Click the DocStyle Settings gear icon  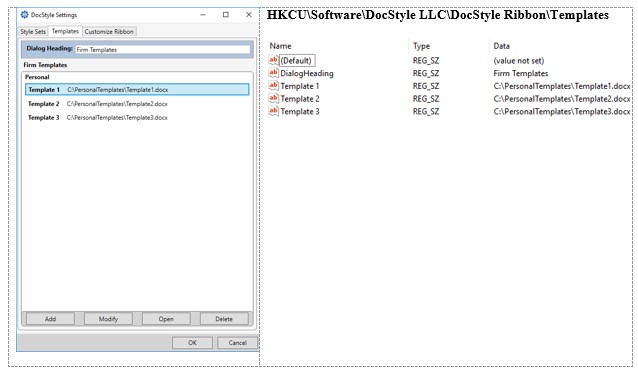pos(24,15)
